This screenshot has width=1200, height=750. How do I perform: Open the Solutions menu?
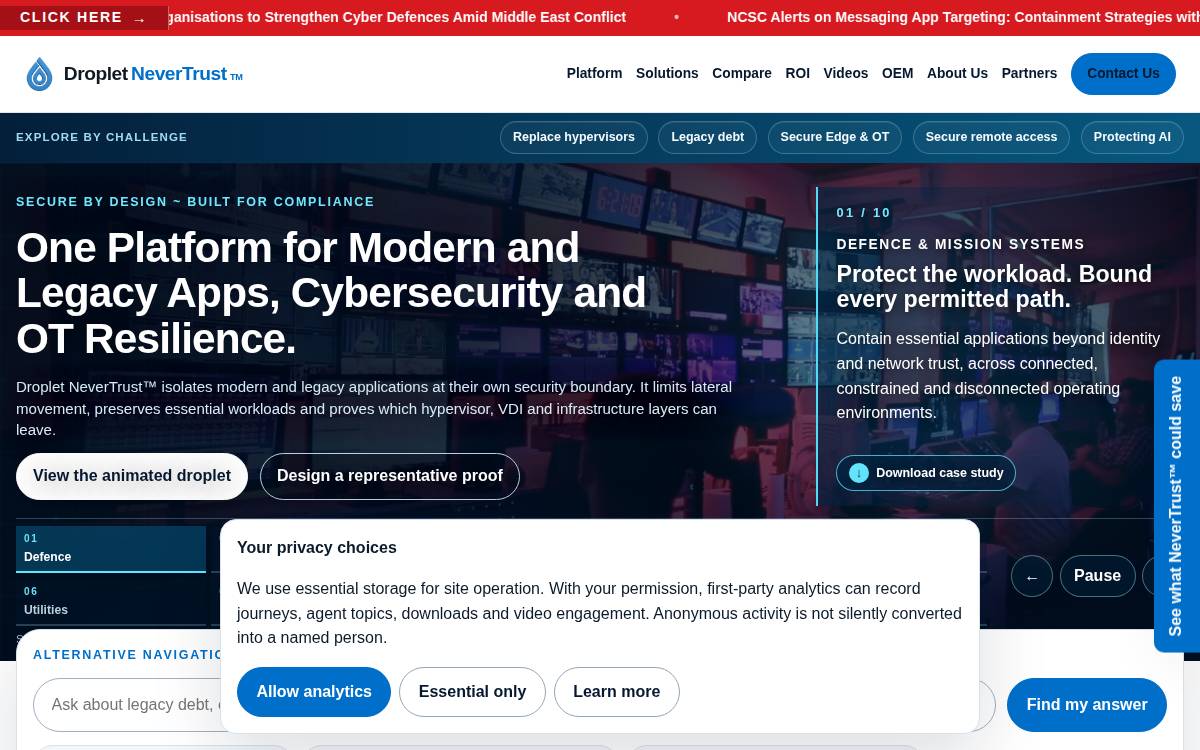tap(667, 73)
